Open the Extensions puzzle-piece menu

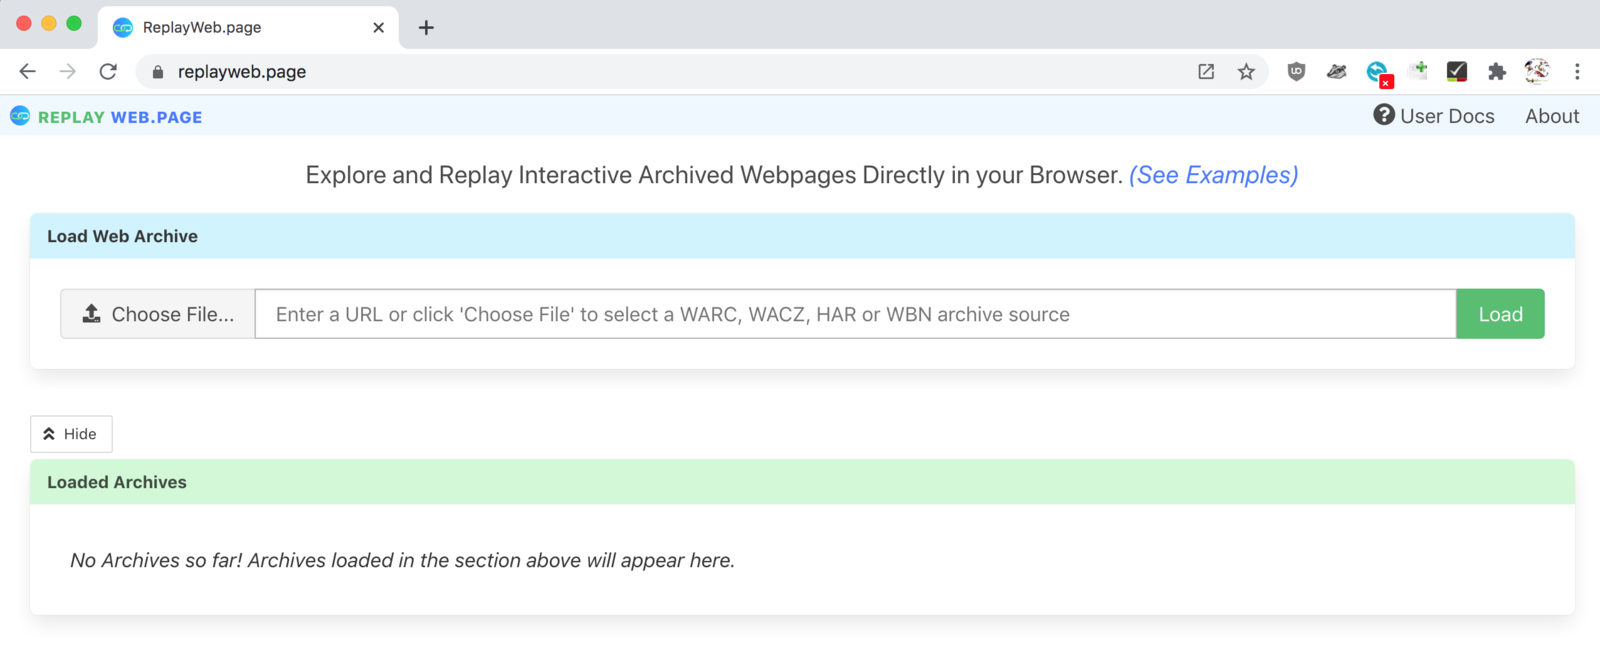coord(1497,71)
